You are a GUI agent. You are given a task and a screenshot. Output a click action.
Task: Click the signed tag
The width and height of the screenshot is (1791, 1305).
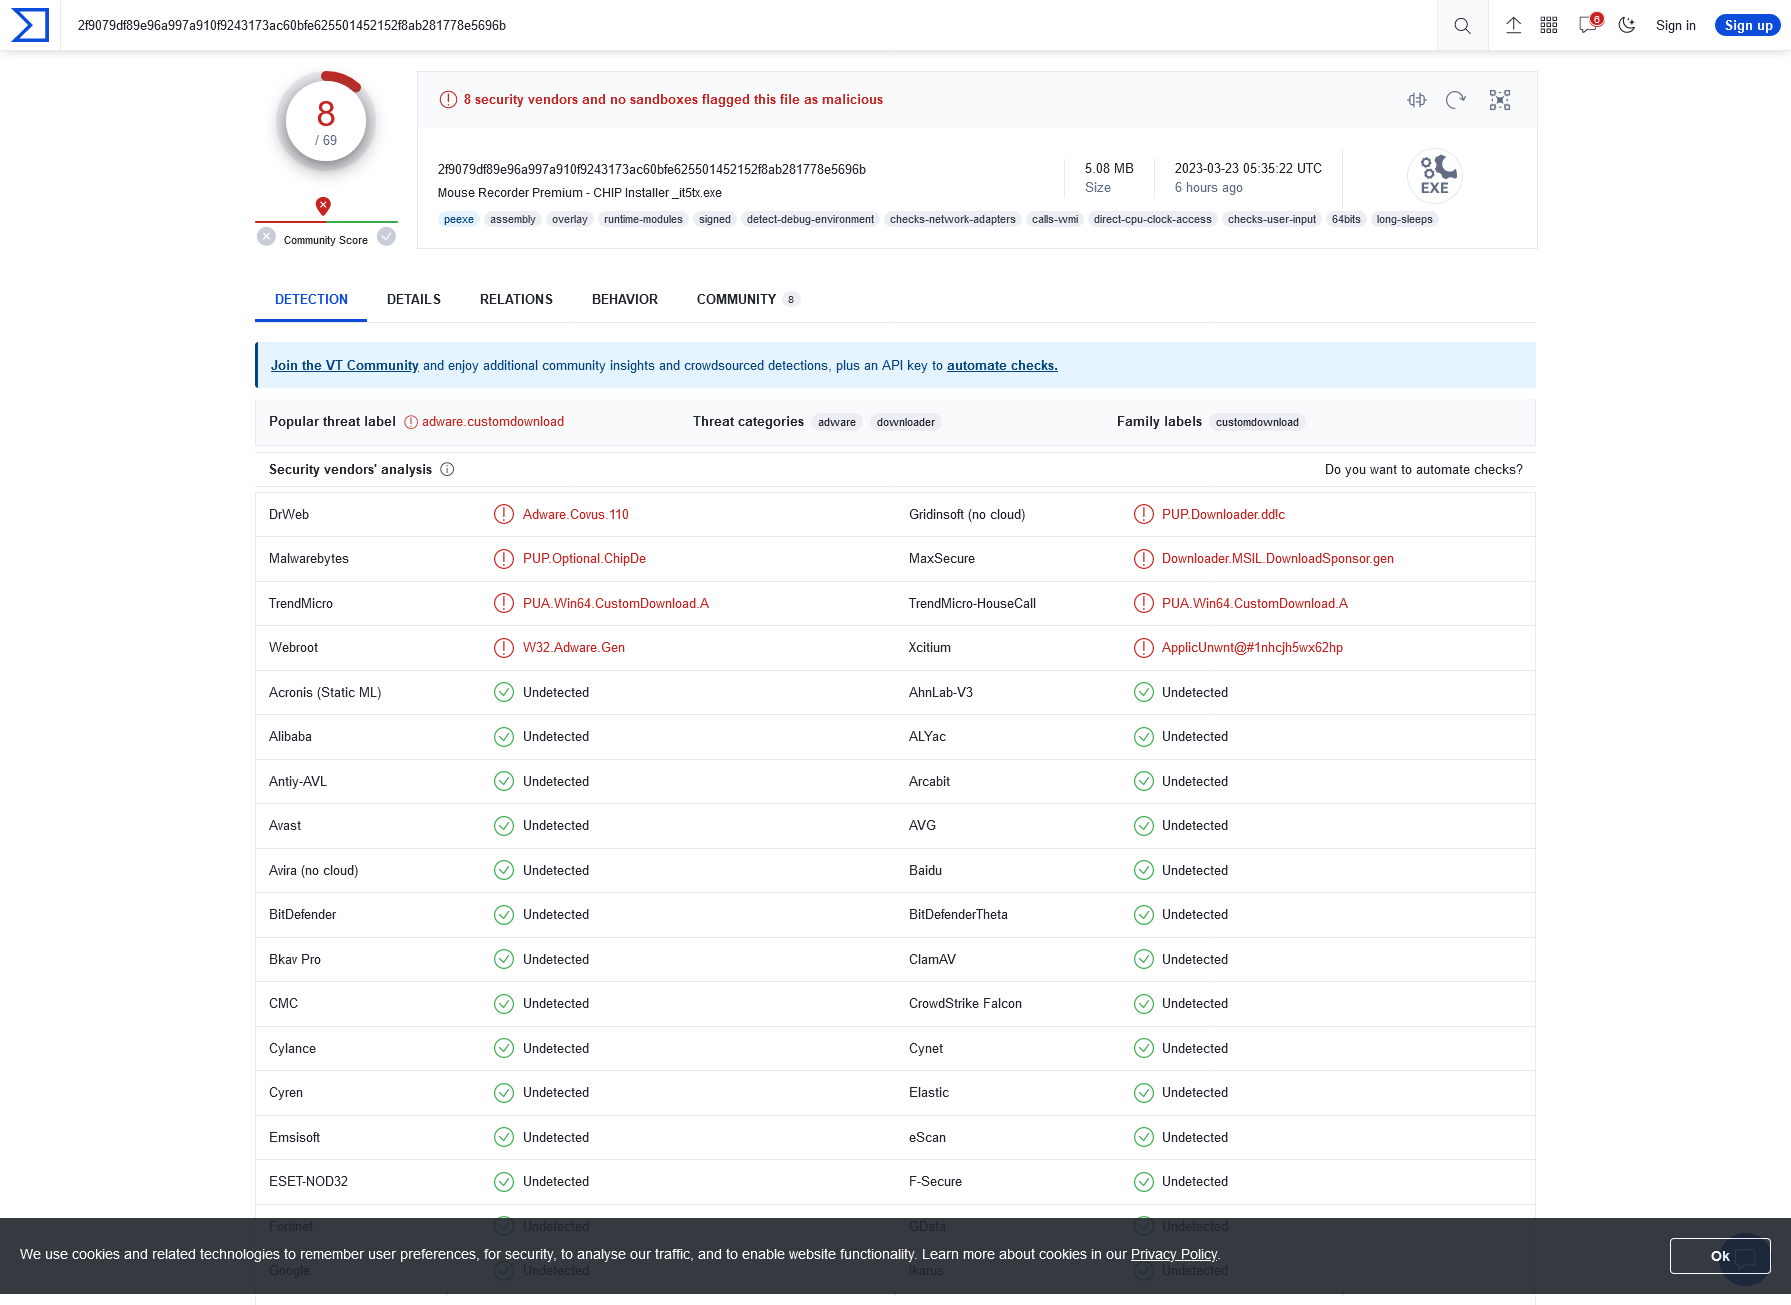click(x=715, y=220)
